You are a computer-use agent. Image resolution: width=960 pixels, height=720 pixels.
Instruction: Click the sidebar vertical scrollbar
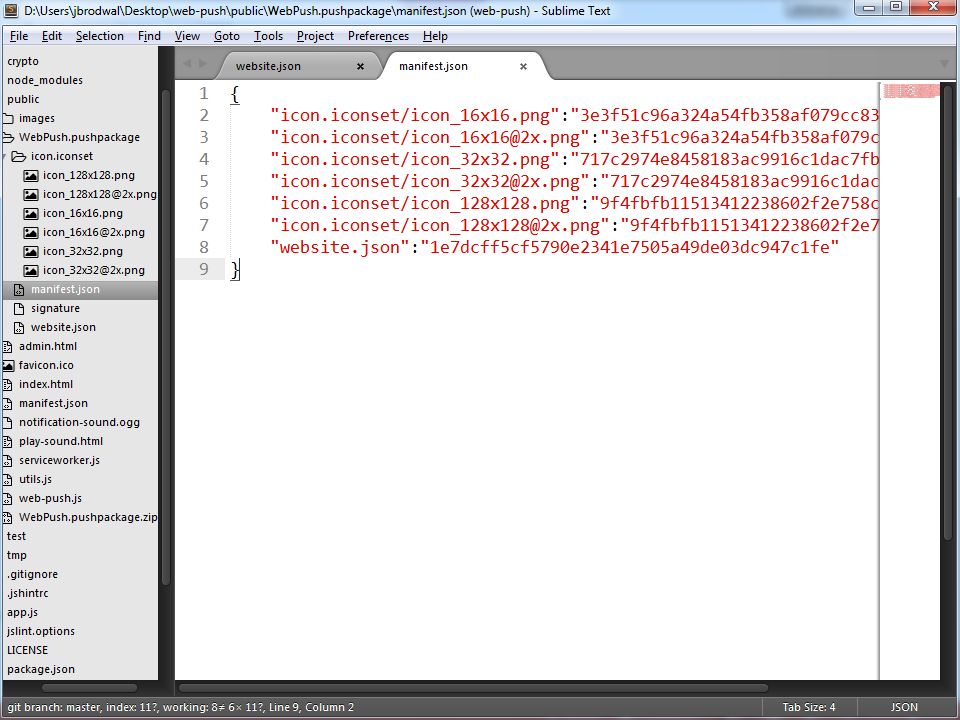pyautogui.click(x=166, y=338)
